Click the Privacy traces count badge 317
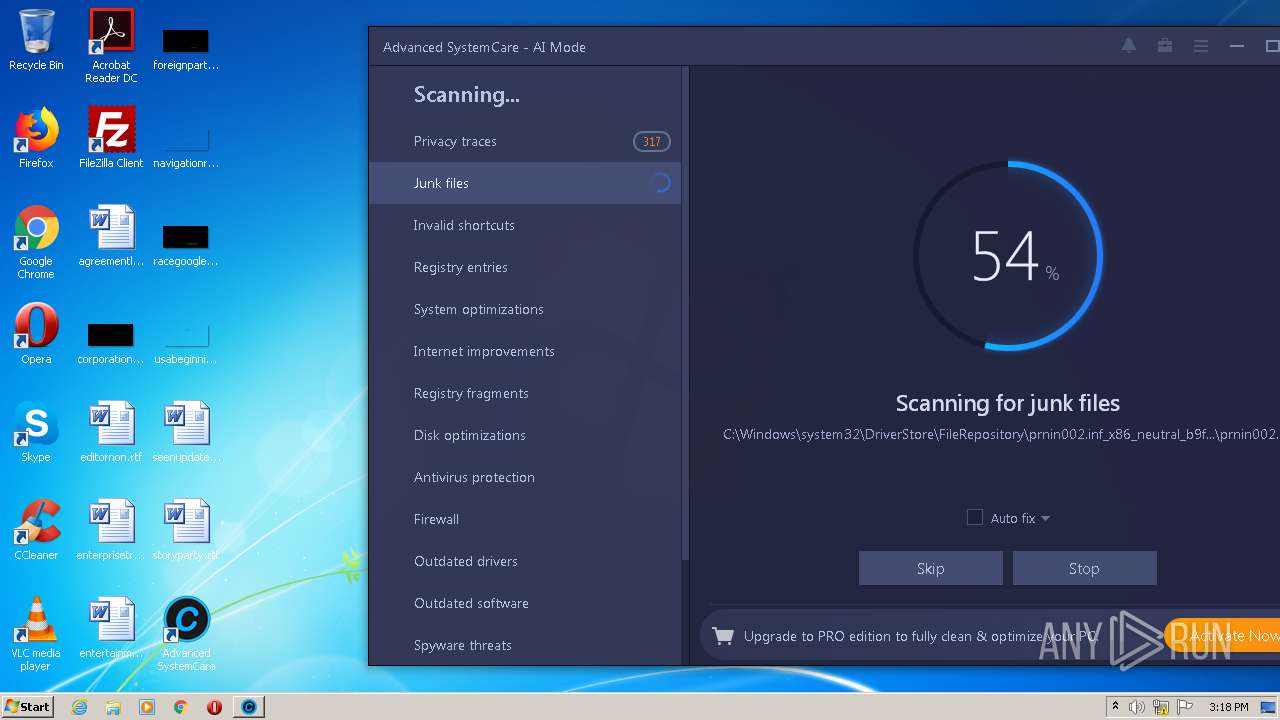The height and width of the screenshot is (720, 1280). click(651, 141)
